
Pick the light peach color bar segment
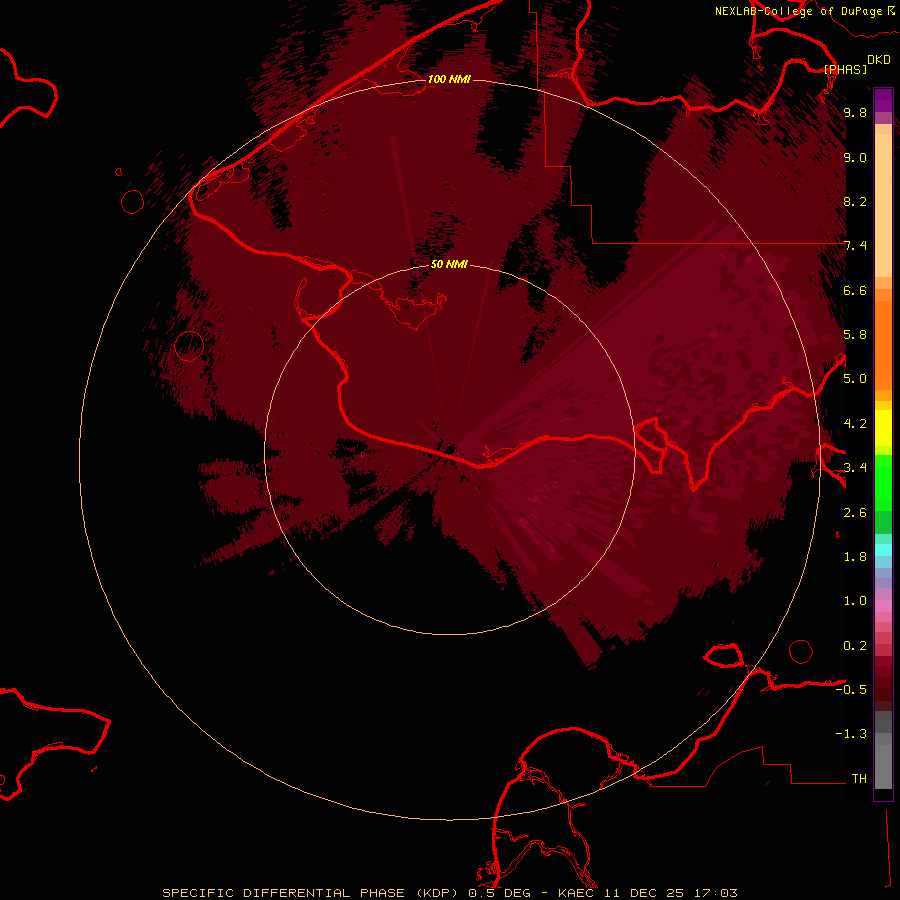pyautogui.click(x=883, y=205)
